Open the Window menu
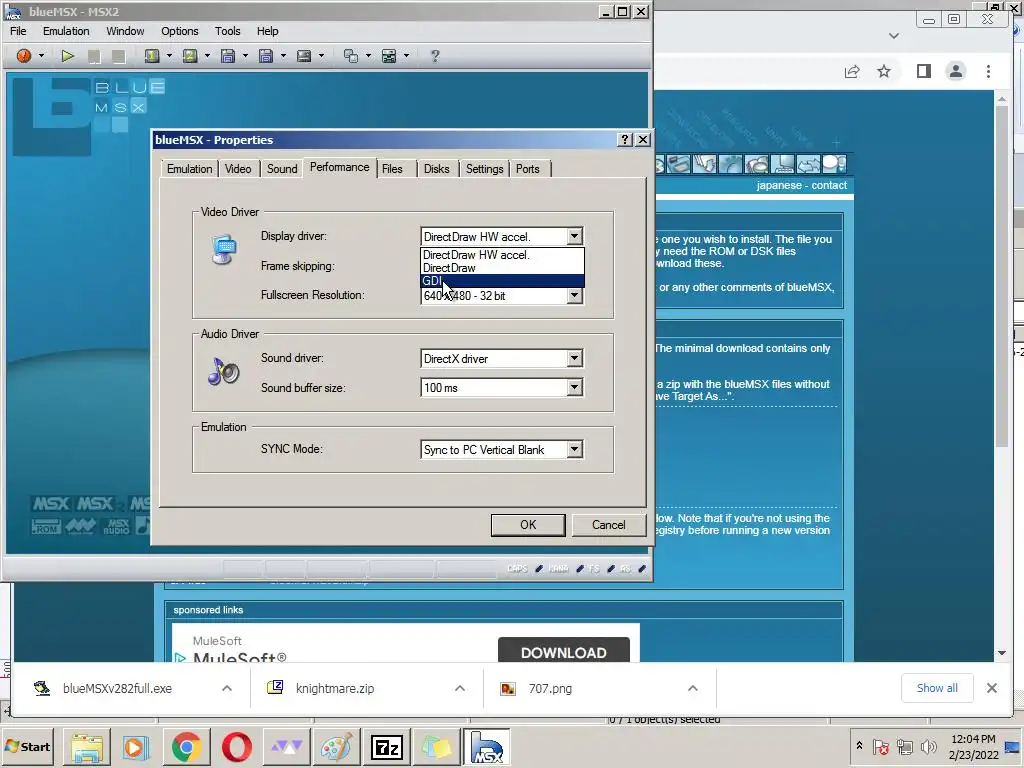 click(x=125, y=31)
